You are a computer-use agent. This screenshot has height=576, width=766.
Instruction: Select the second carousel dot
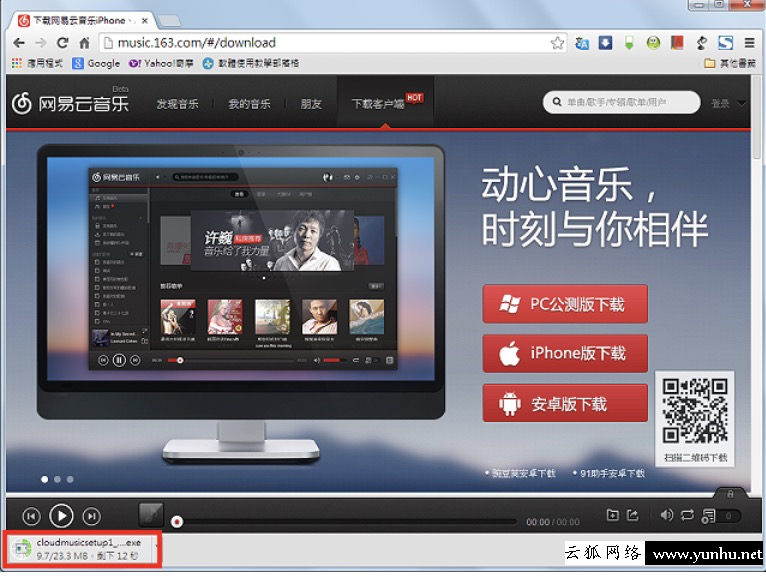coord(57,479)
